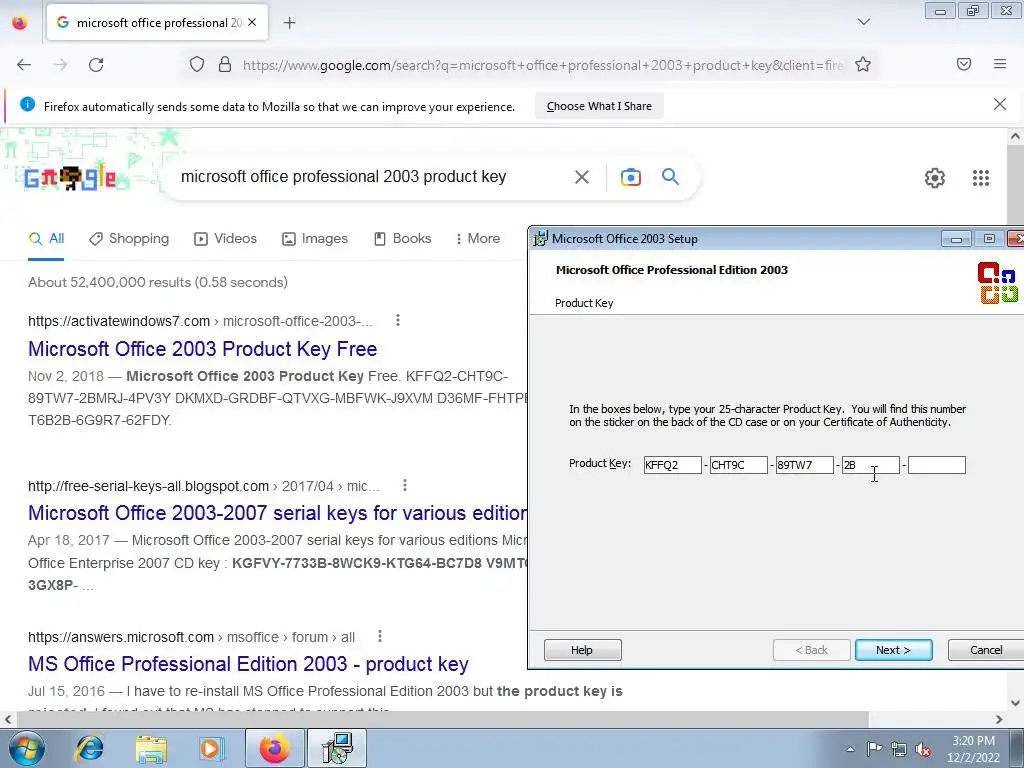Click the third Product Key box 89TW7
Image resolution: width=1024 pixels, height=768 pixels.
(804, 465)
